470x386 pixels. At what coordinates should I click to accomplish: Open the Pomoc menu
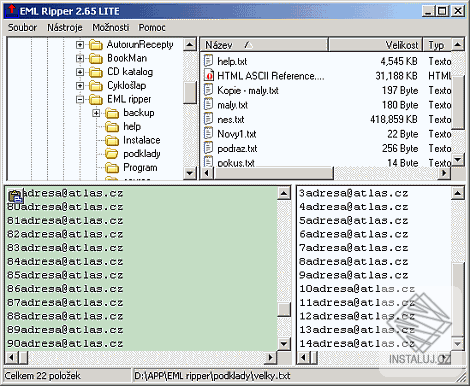[152, 28]
